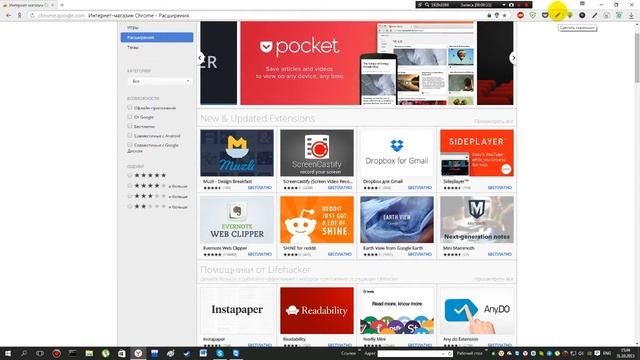This screenshot has width=640, height=360.
Task: Click the black circle extension icon
Action: (x=582, y=16)
